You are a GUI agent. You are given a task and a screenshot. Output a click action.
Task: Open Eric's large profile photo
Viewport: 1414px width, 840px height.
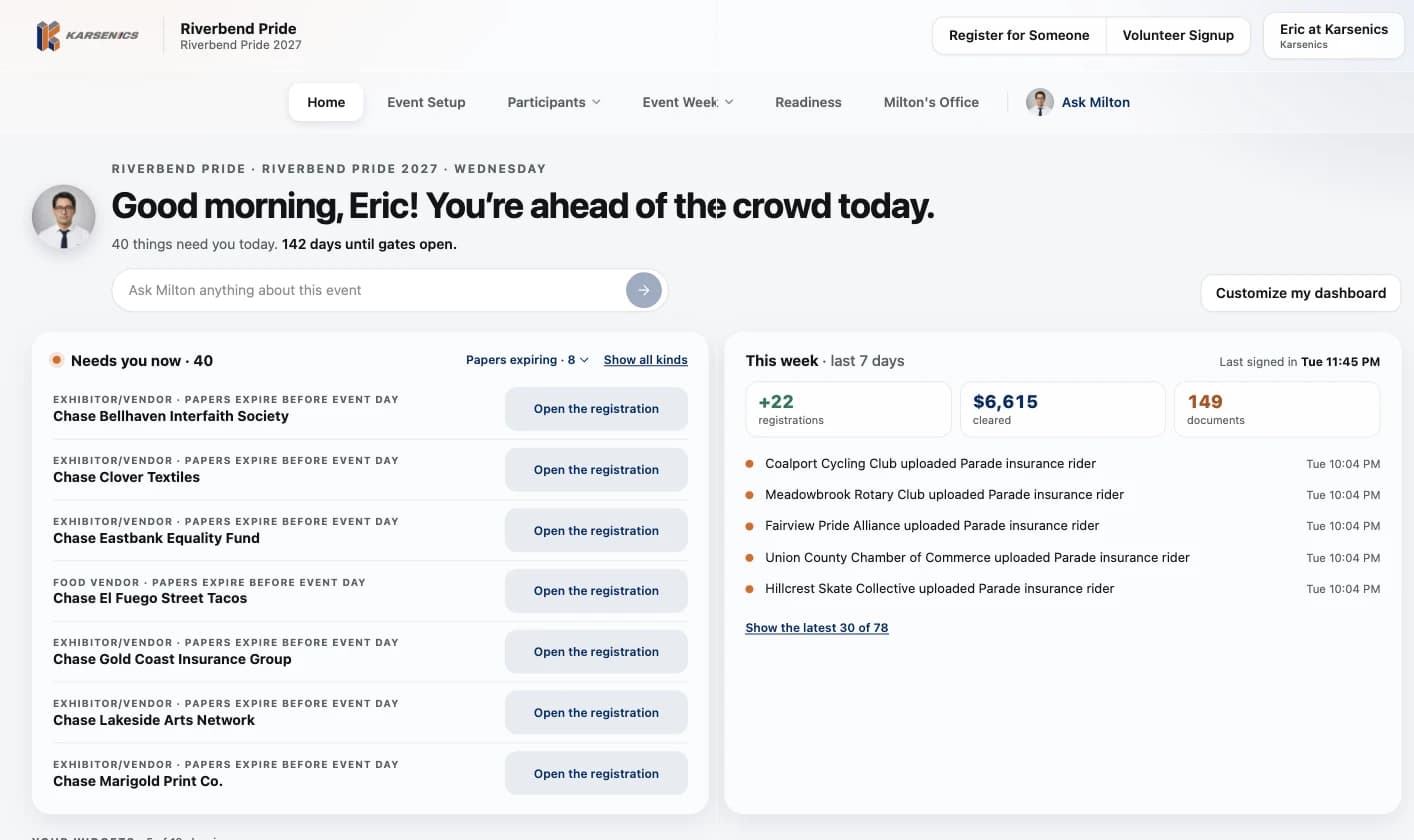coord(64,216)
